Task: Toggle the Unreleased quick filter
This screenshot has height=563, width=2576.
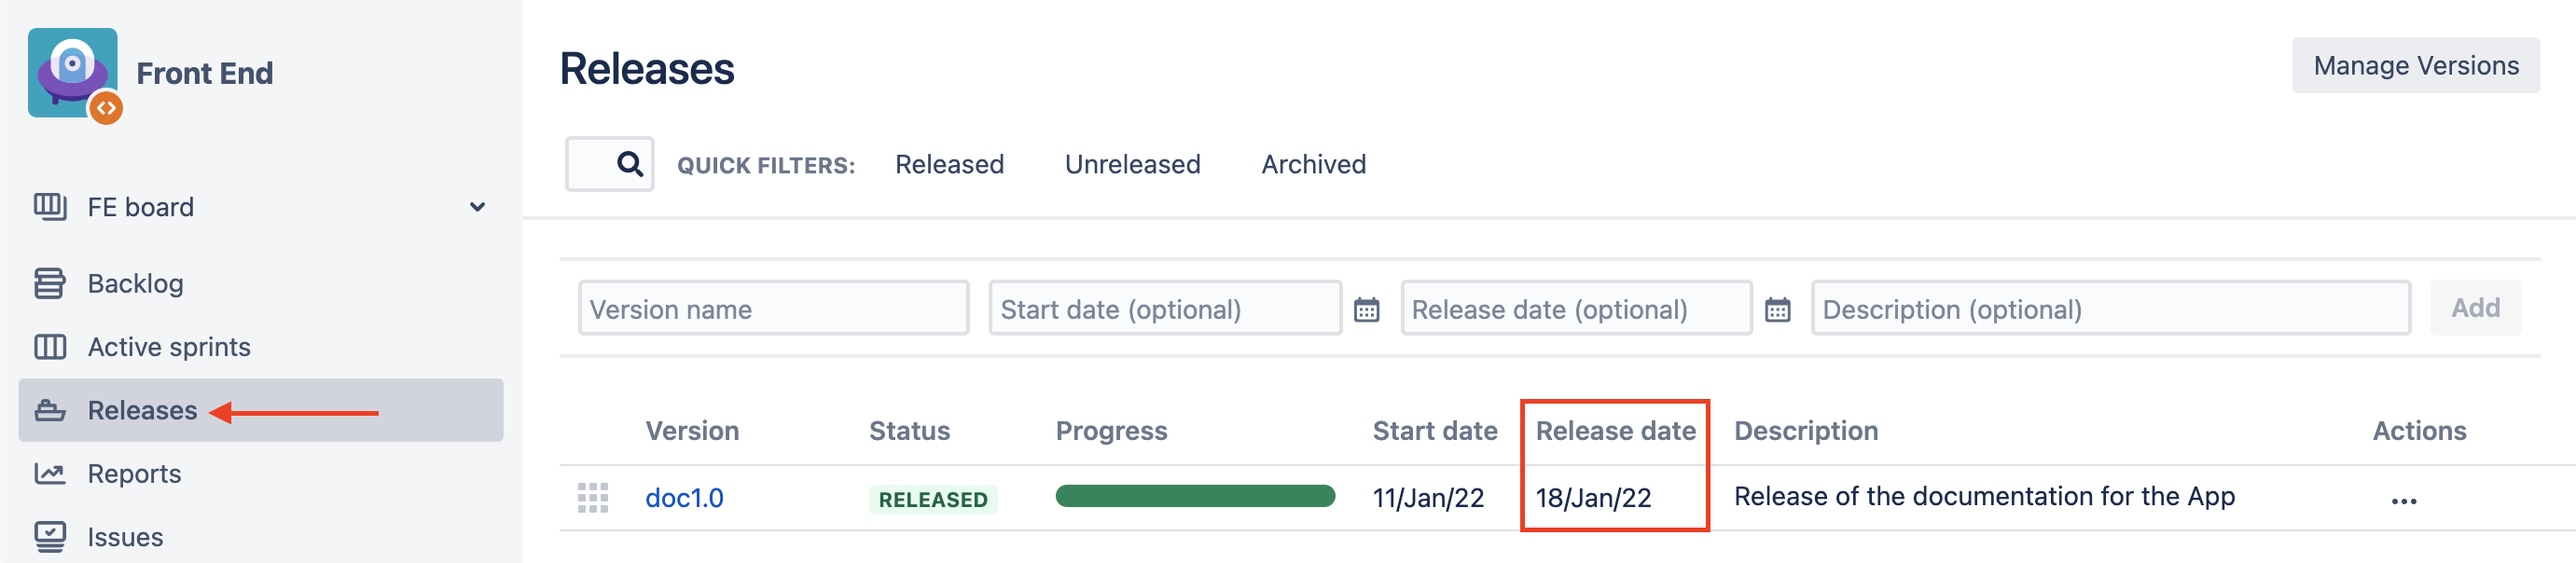Action: [1132, 164]
